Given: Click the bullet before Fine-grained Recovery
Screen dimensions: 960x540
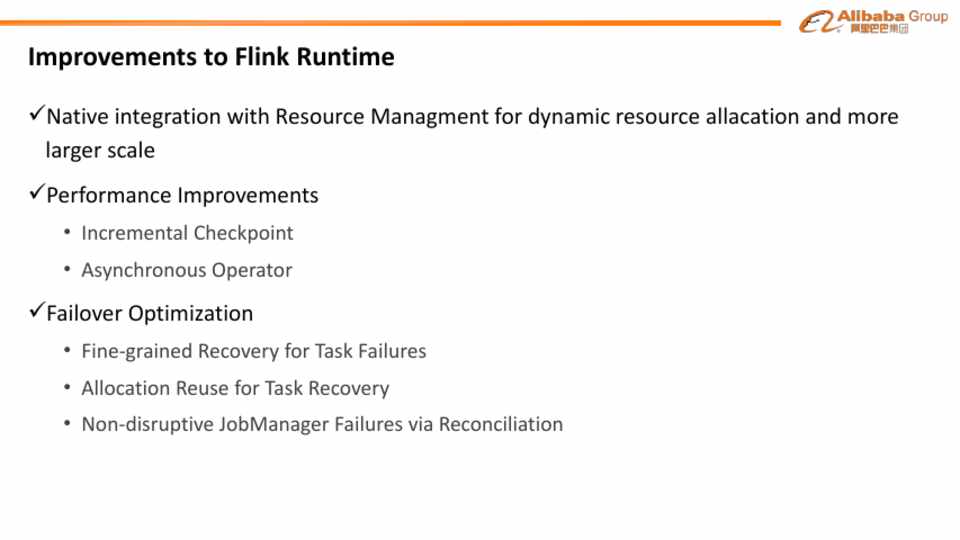Looking at the screenshot, I should pyautogui.click(x=67, y=351).
